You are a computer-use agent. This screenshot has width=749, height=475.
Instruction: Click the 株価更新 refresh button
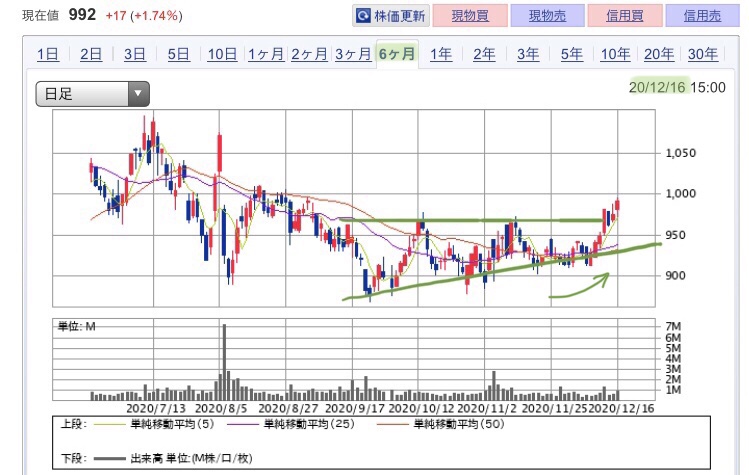click(x=391, y=16)
